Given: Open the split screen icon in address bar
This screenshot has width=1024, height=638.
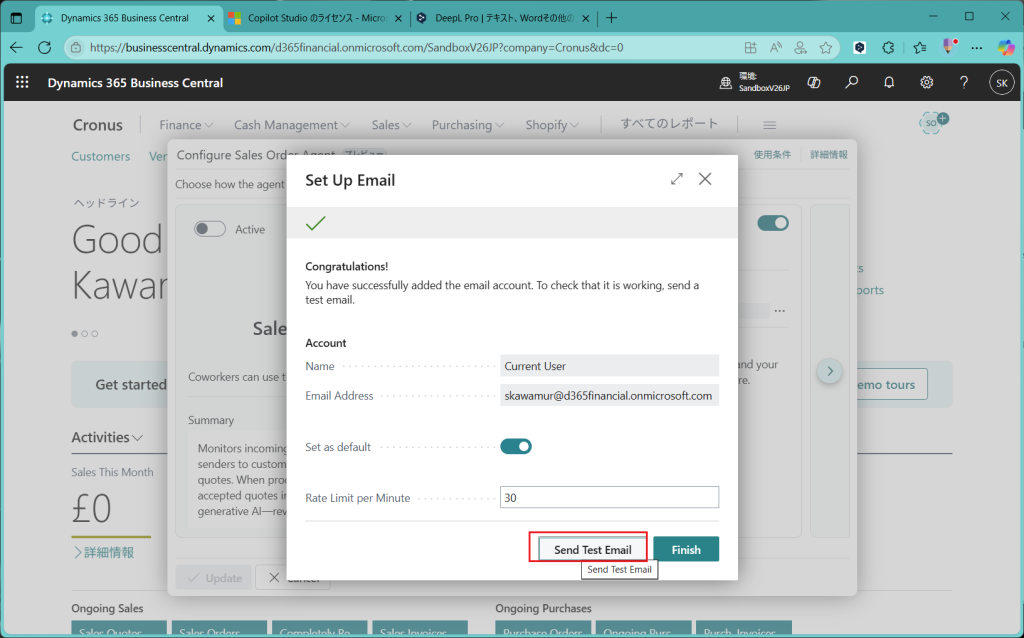Looking at the screenshot, I should pos(750,48).
